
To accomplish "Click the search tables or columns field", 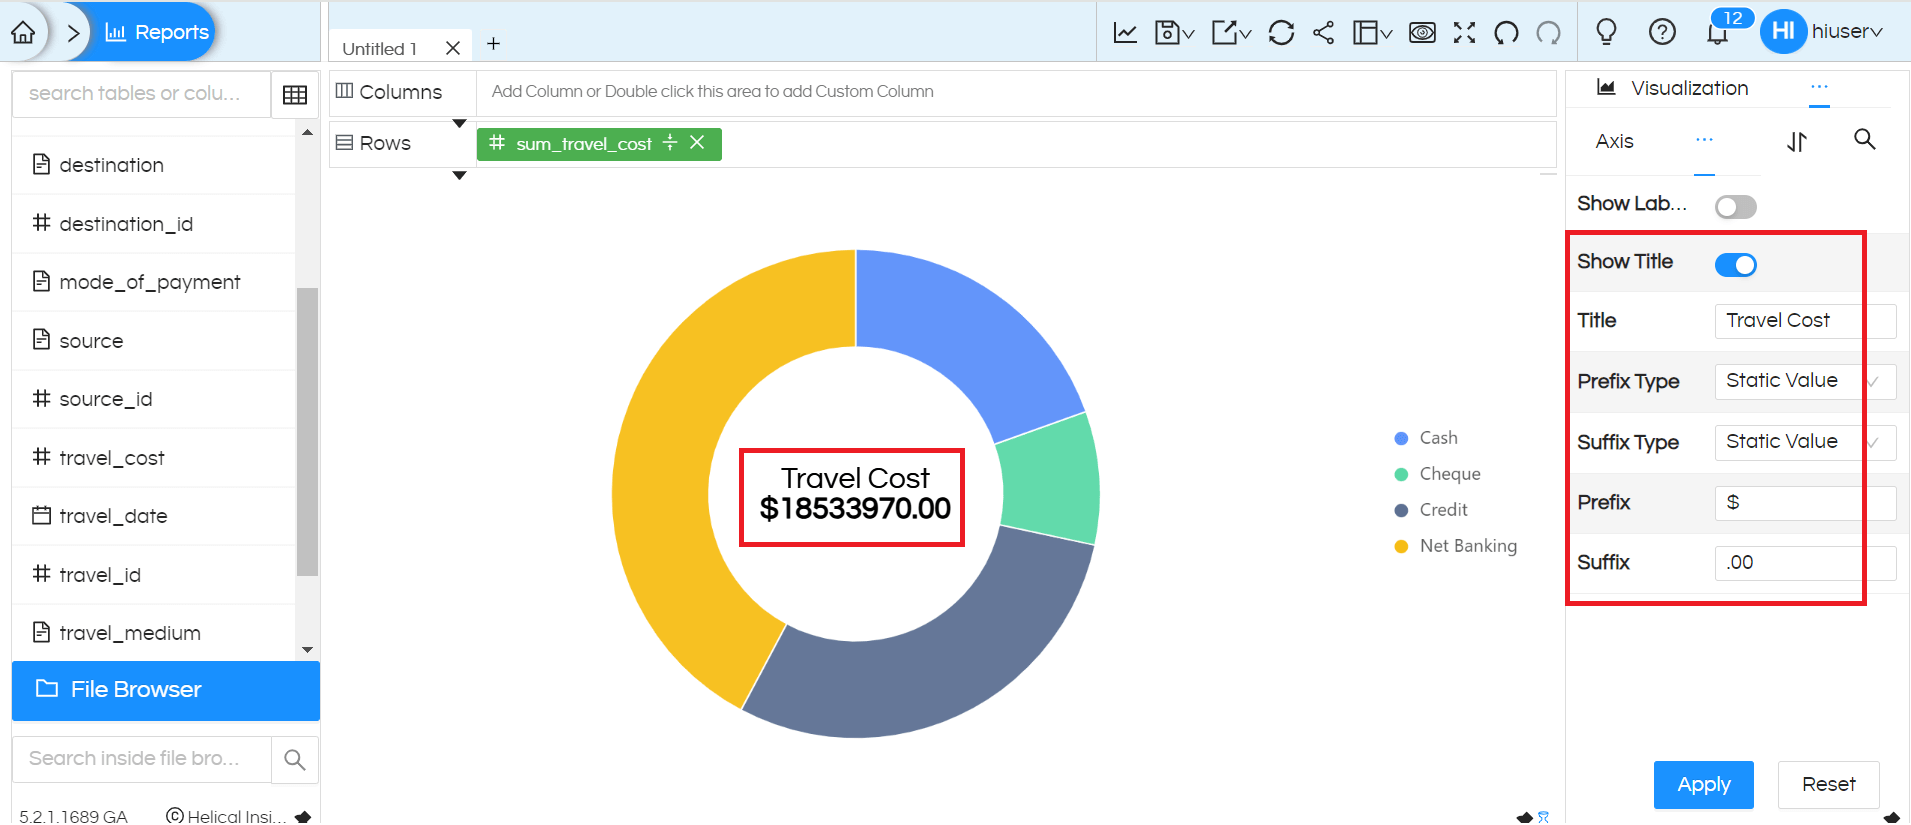I will coord(141,93).
